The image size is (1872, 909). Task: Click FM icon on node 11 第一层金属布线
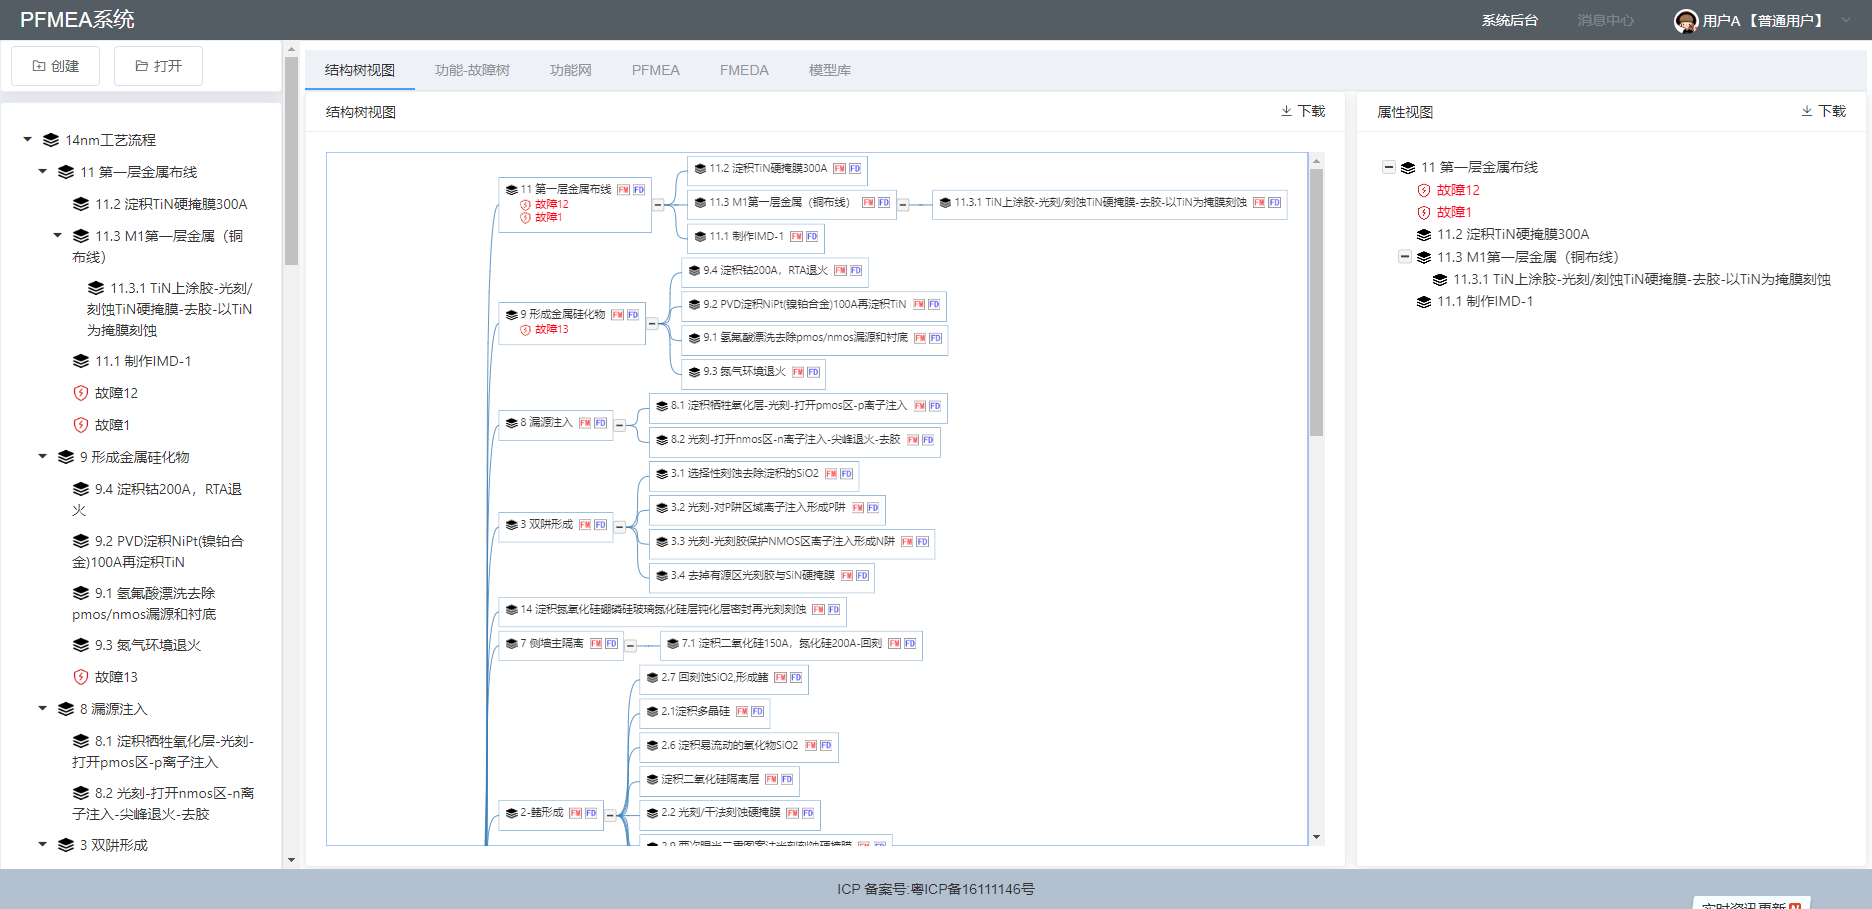623,190
